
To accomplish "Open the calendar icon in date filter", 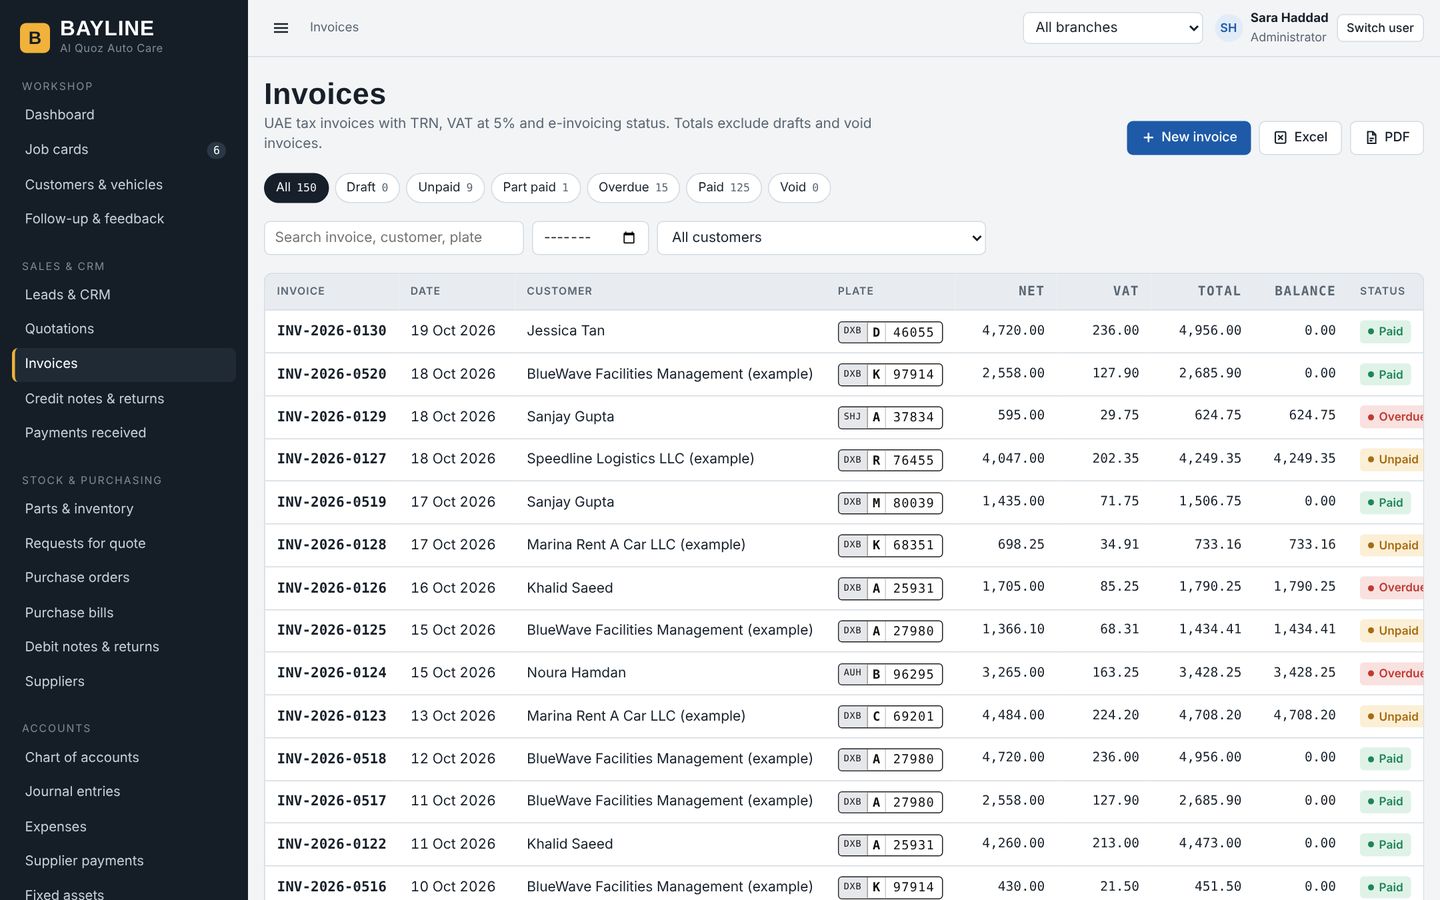I will 629,238.
